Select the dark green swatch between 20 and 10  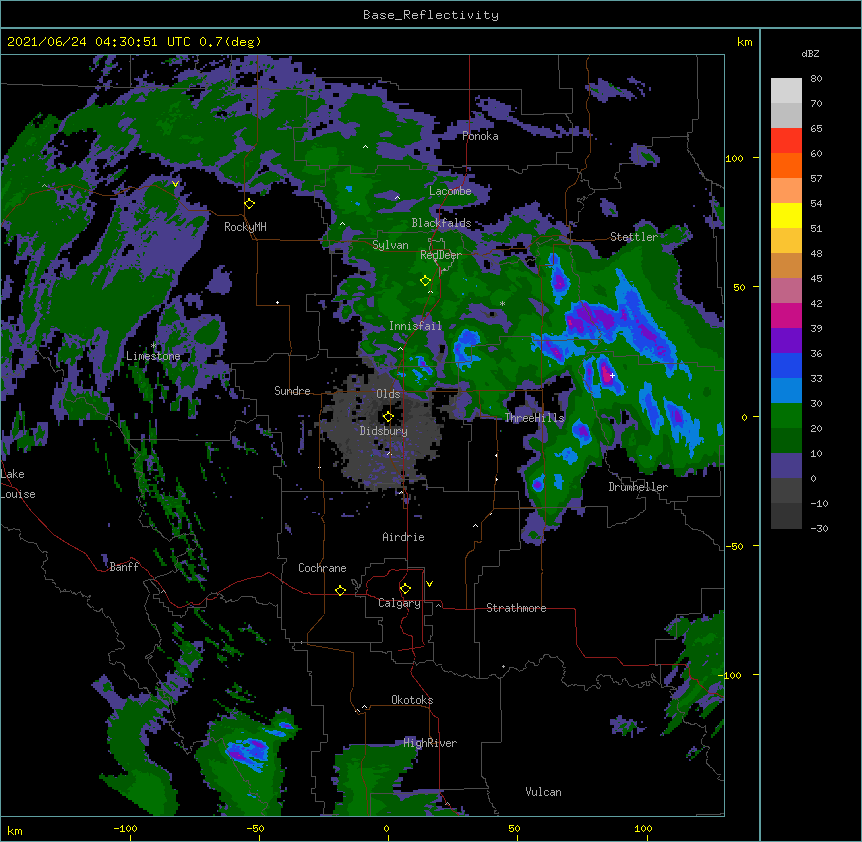click(786, 441)
